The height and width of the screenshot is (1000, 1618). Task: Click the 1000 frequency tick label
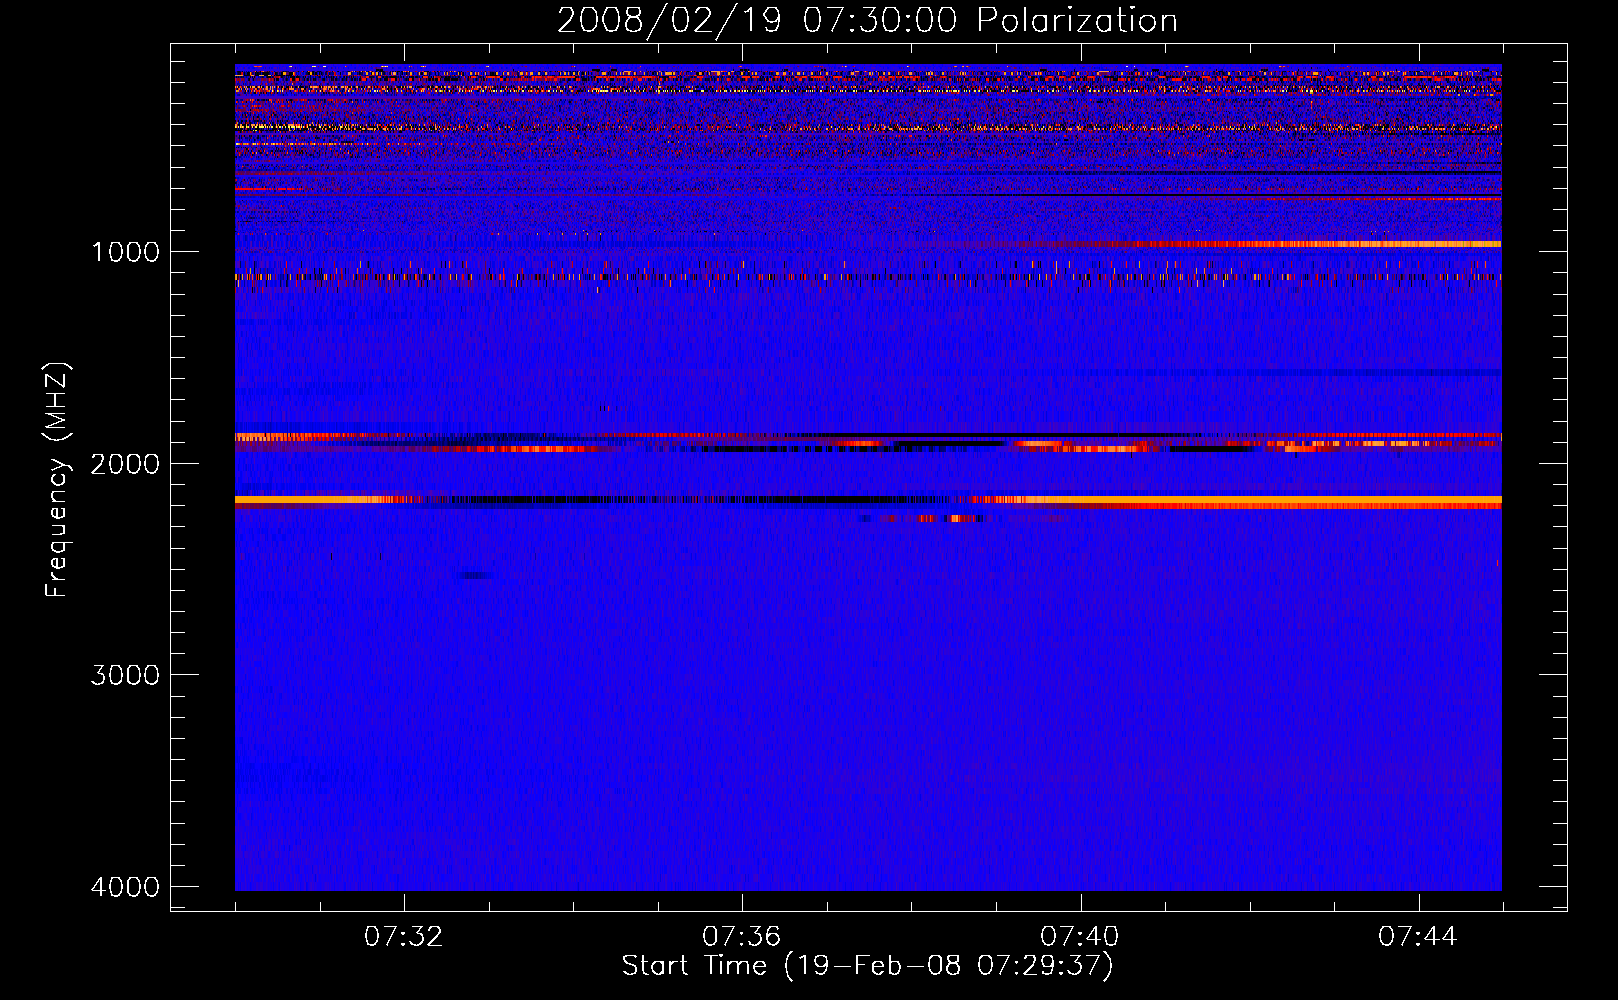[125, 252]
